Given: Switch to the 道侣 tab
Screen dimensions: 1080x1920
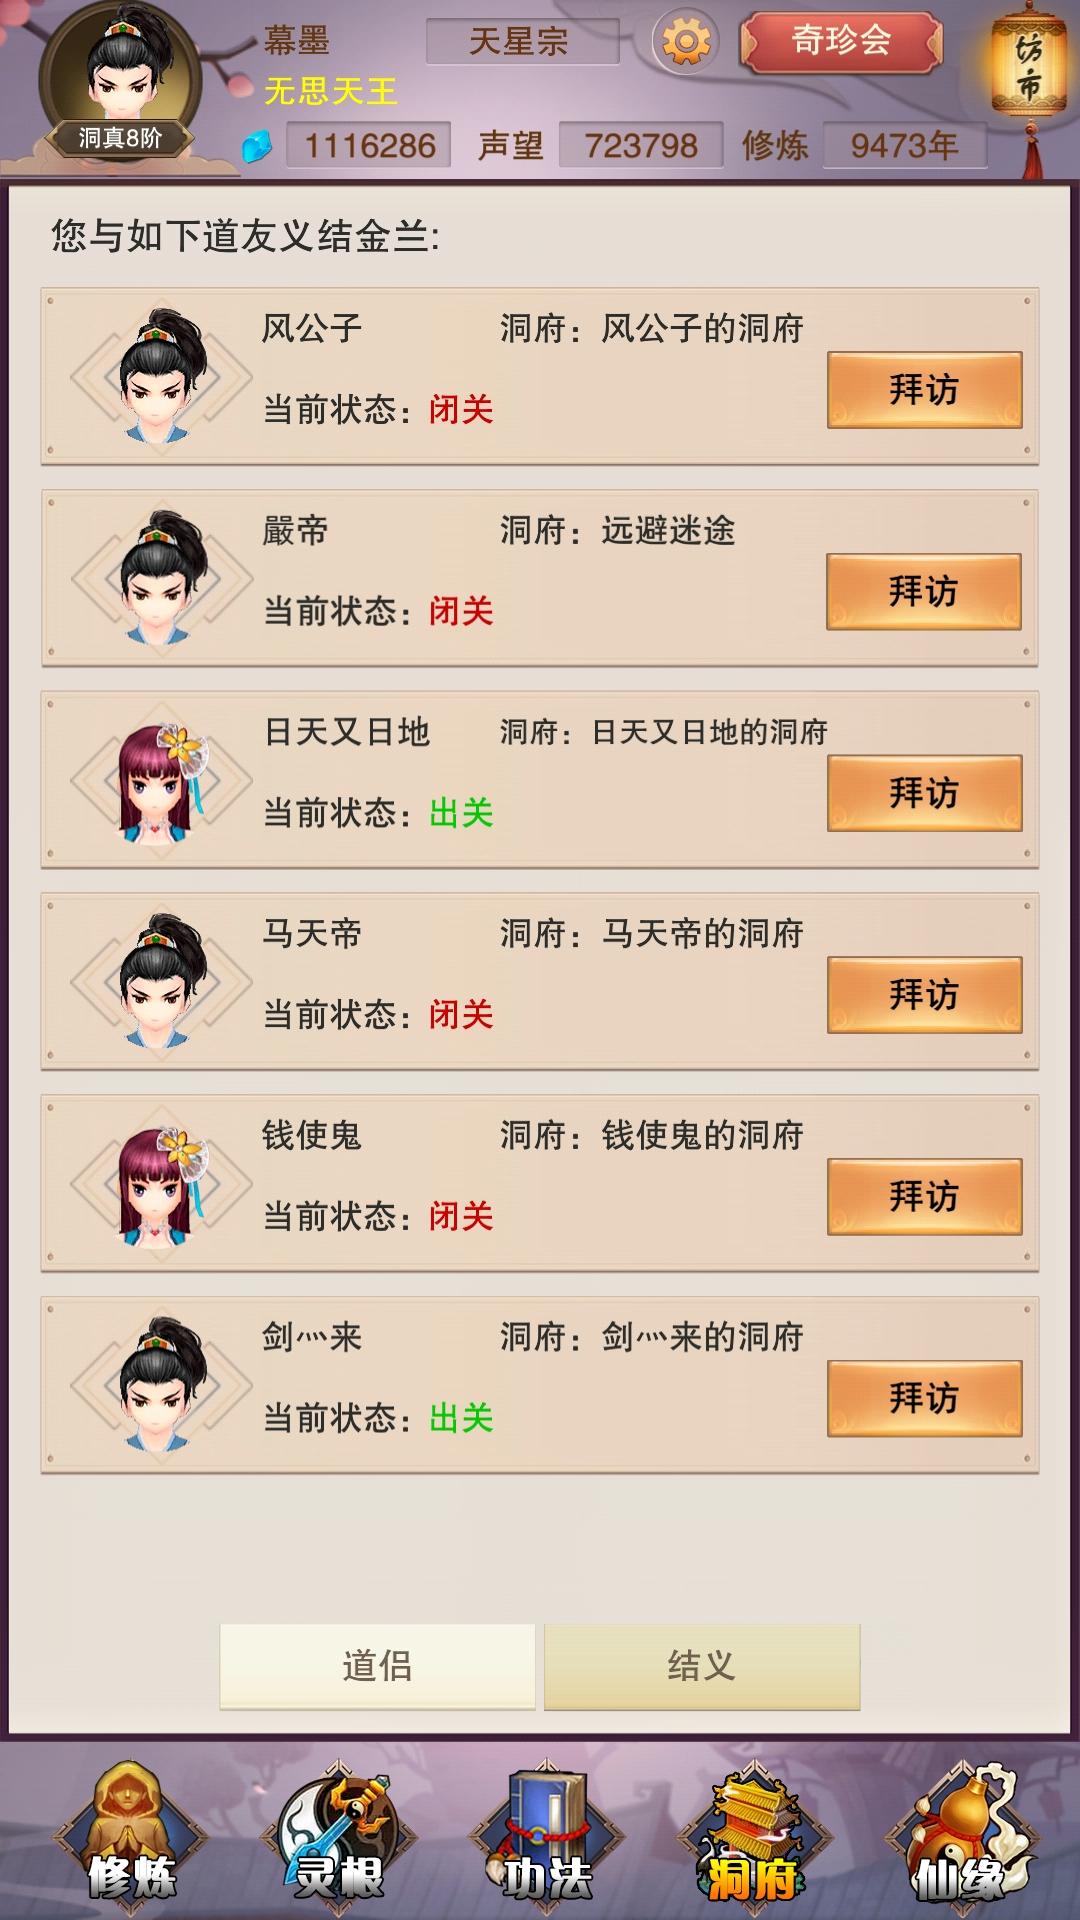Looking at the screenshot, I should coord(377,1666).
